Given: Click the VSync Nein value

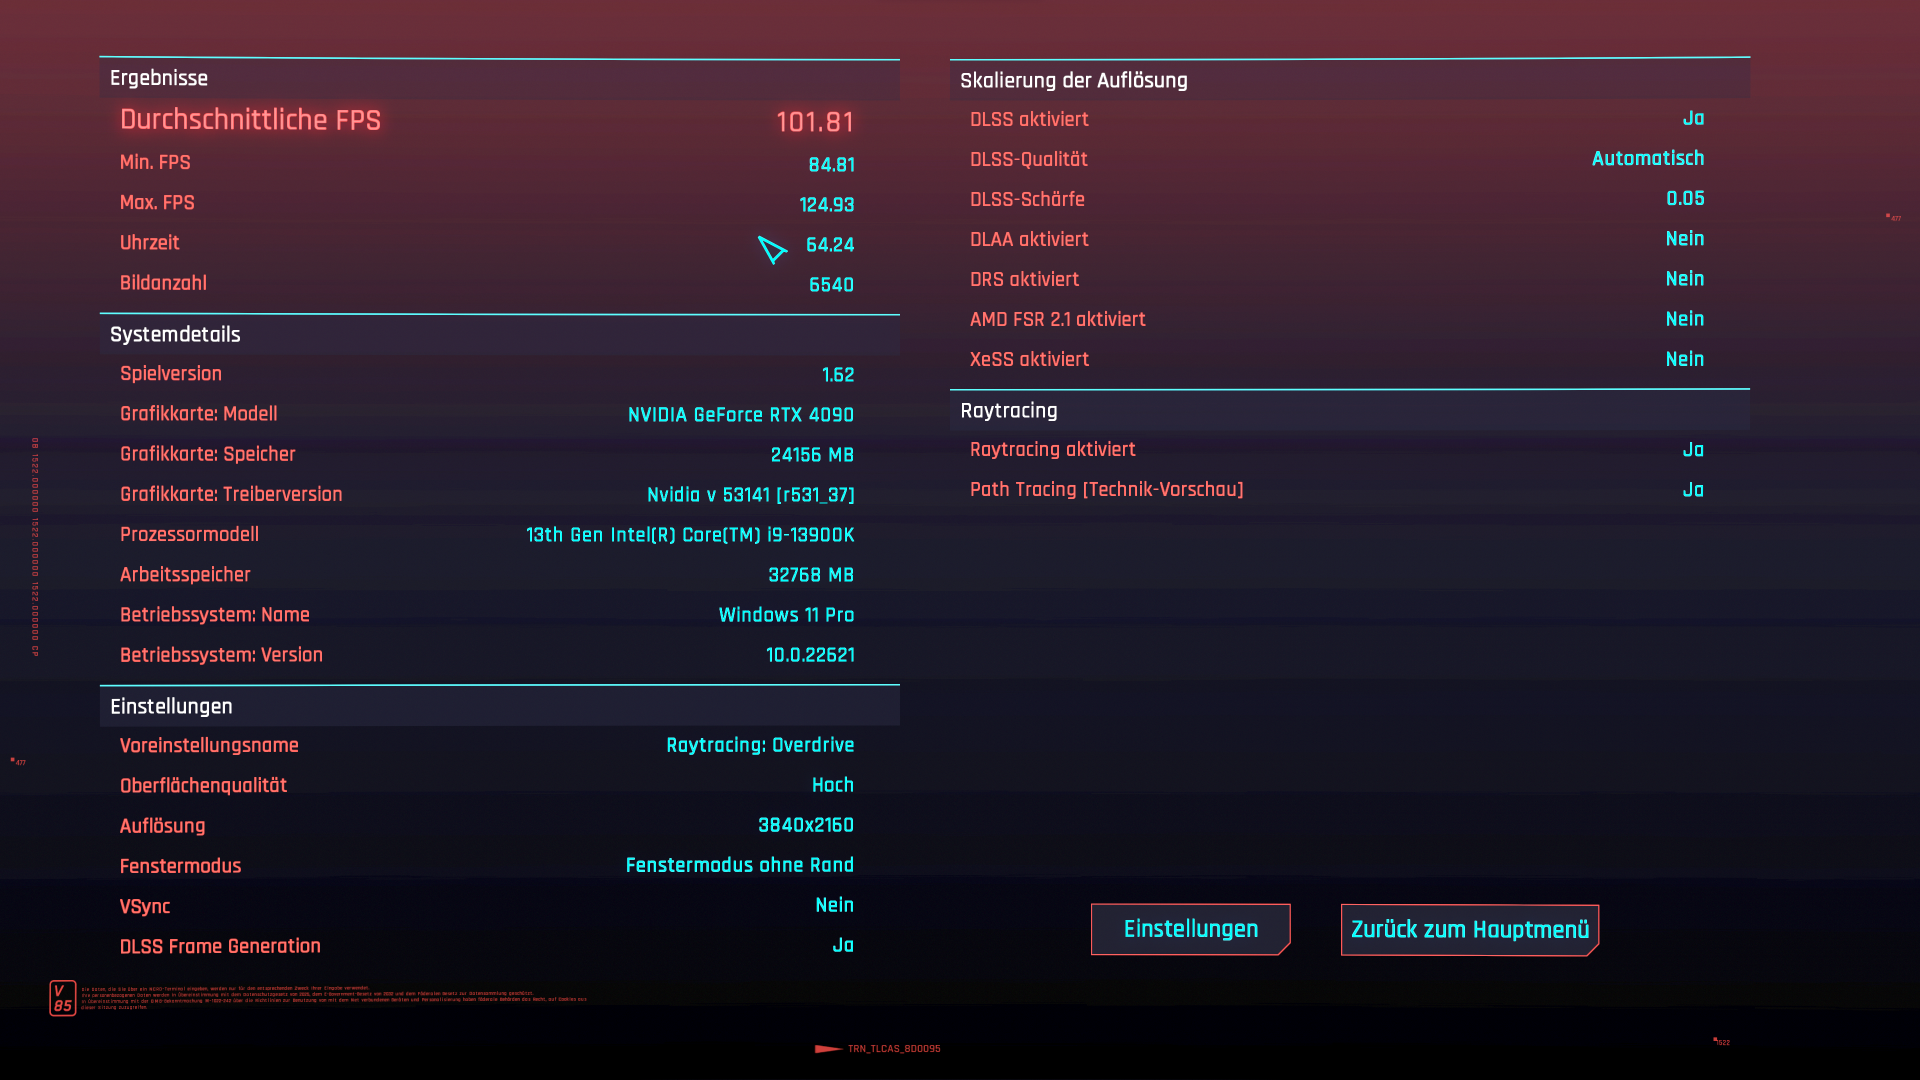Looking at the screenshot, I should (x=834, y=905).
